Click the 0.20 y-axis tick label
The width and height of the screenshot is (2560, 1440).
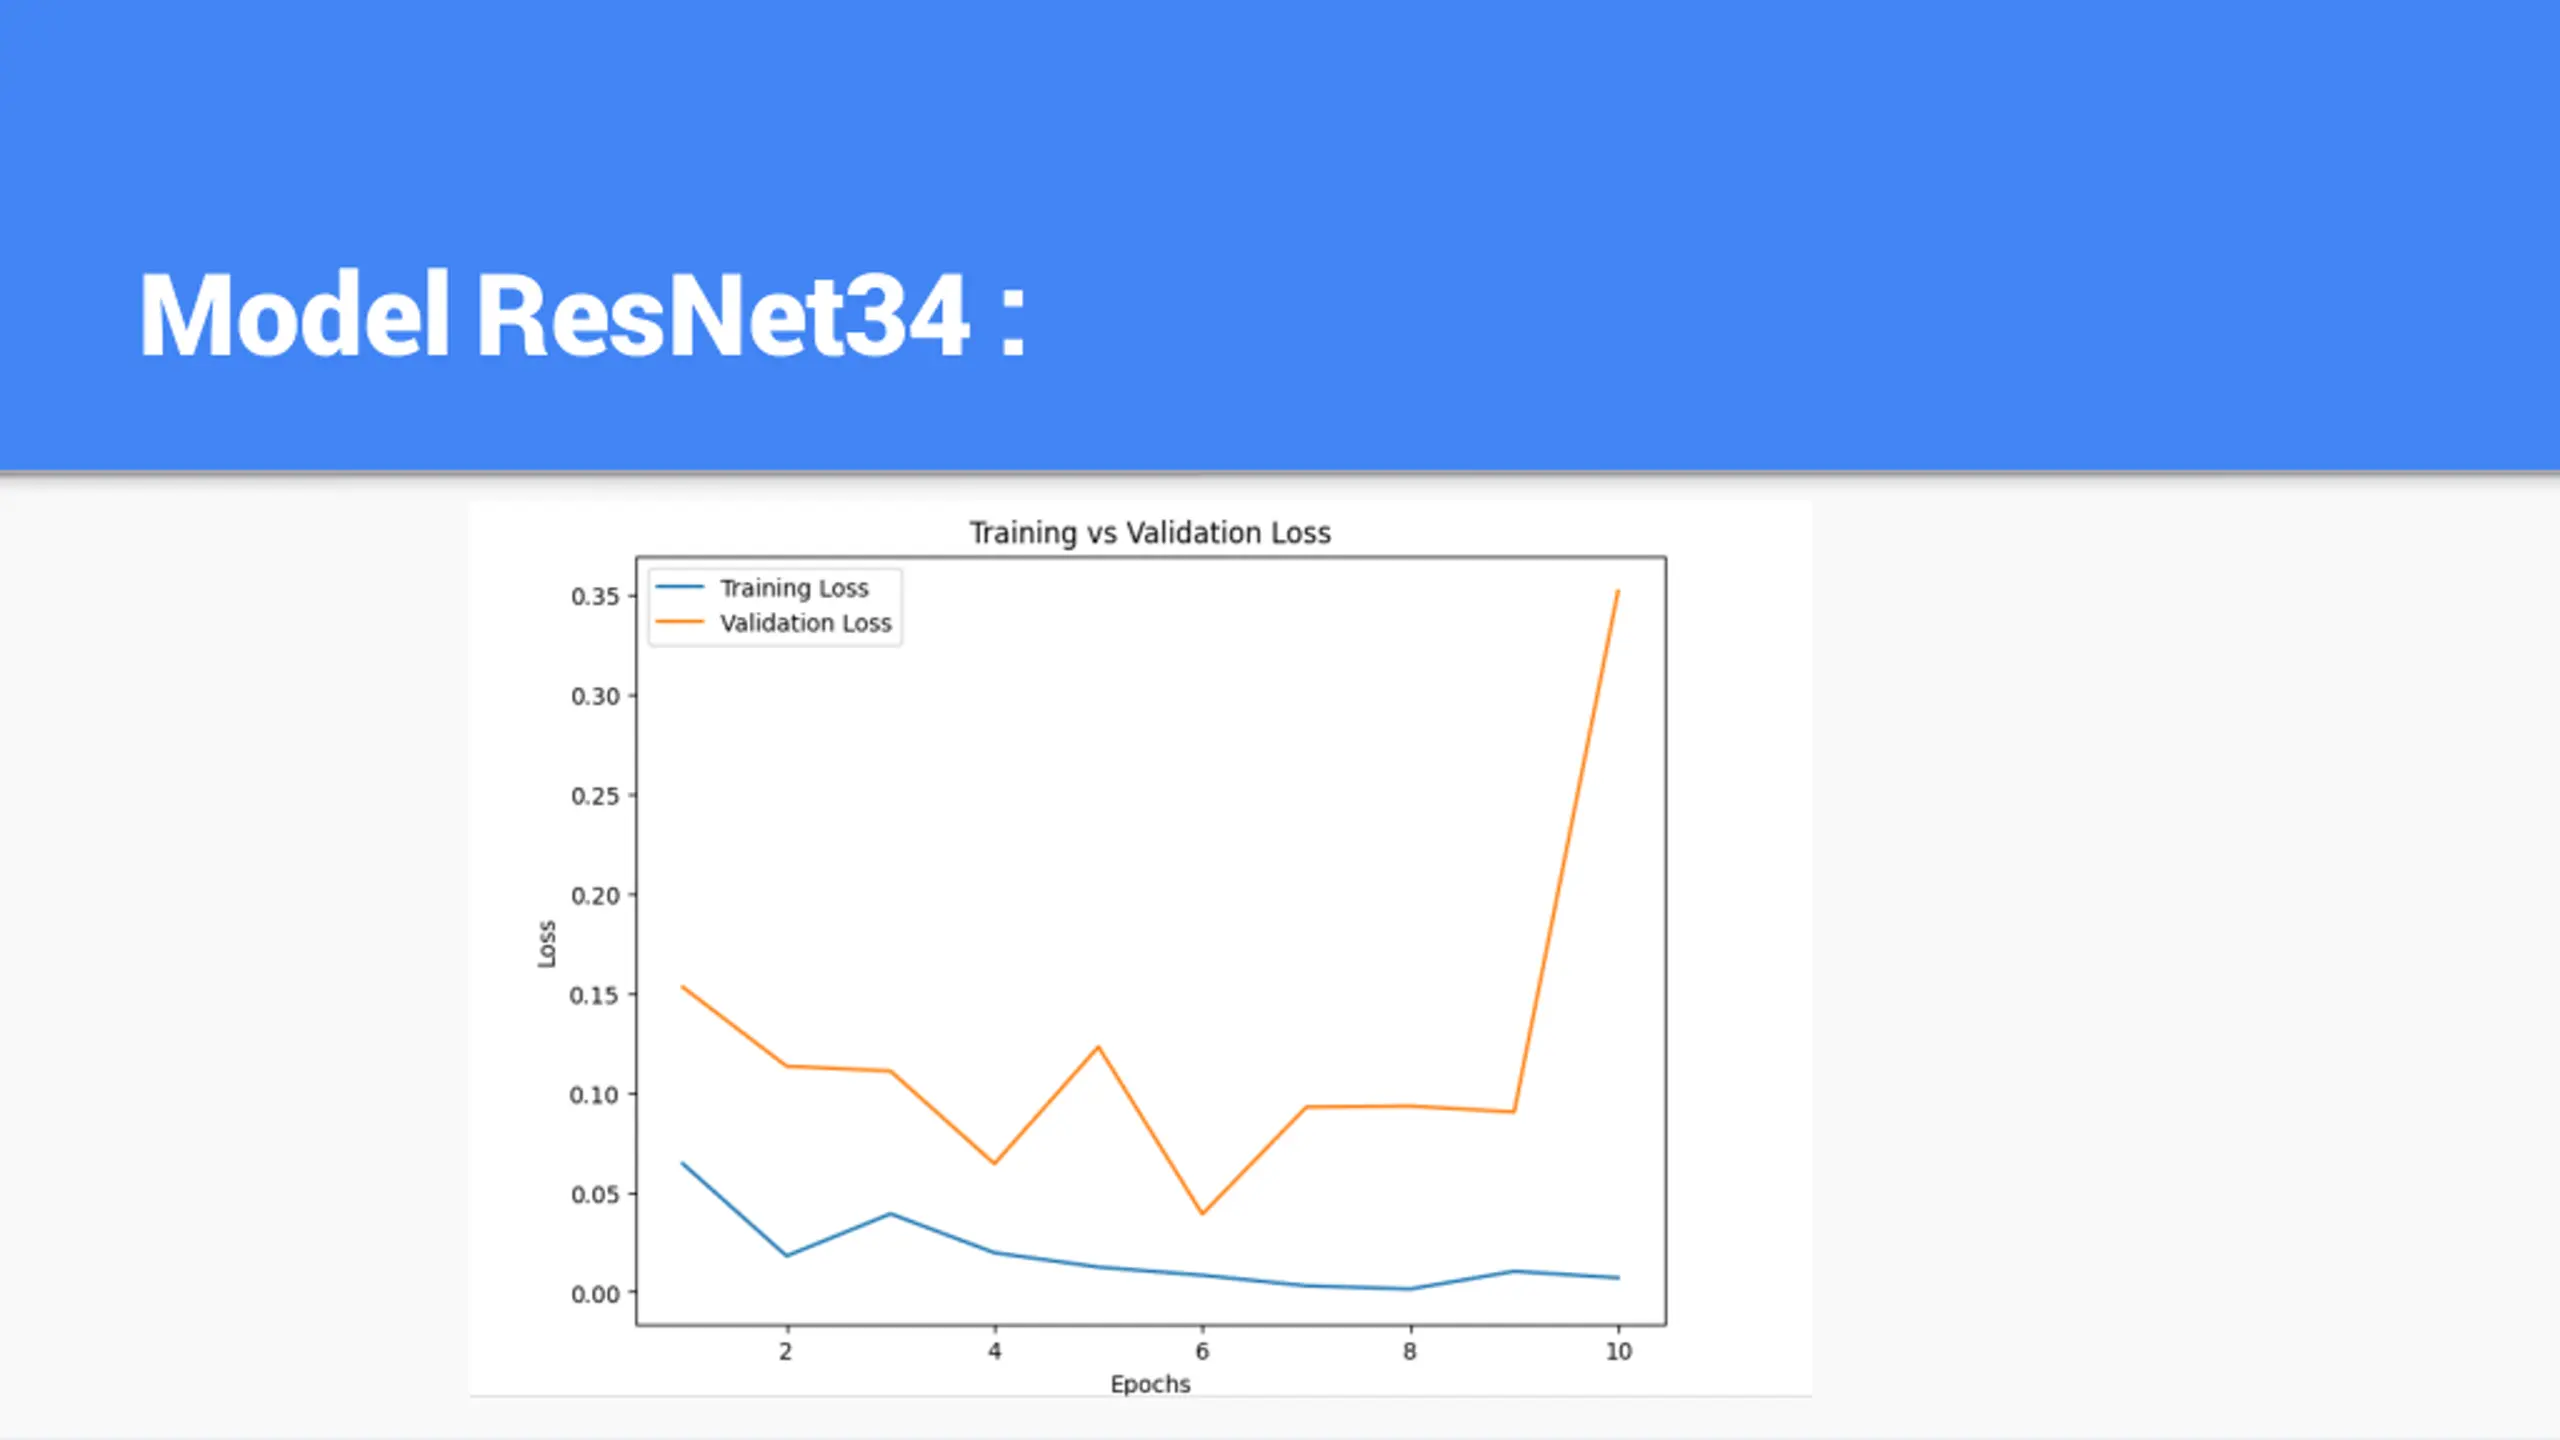(x=595, y=896)
